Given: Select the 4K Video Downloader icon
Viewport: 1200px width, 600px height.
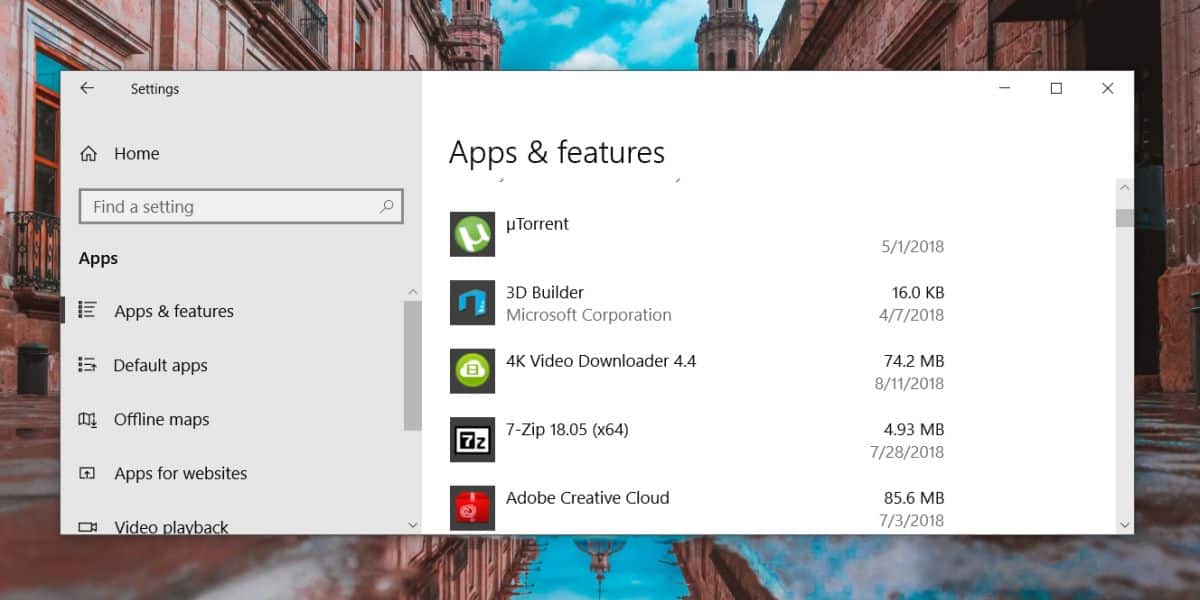Looking at the screenshot, I should click(x=472, y=370).
